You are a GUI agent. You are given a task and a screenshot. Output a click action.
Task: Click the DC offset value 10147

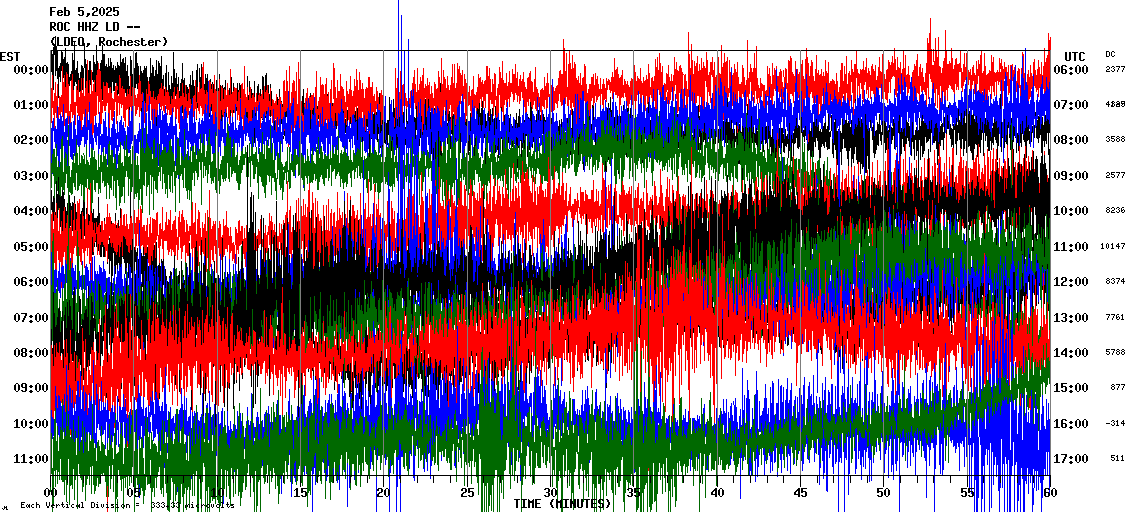(1113, 247)
